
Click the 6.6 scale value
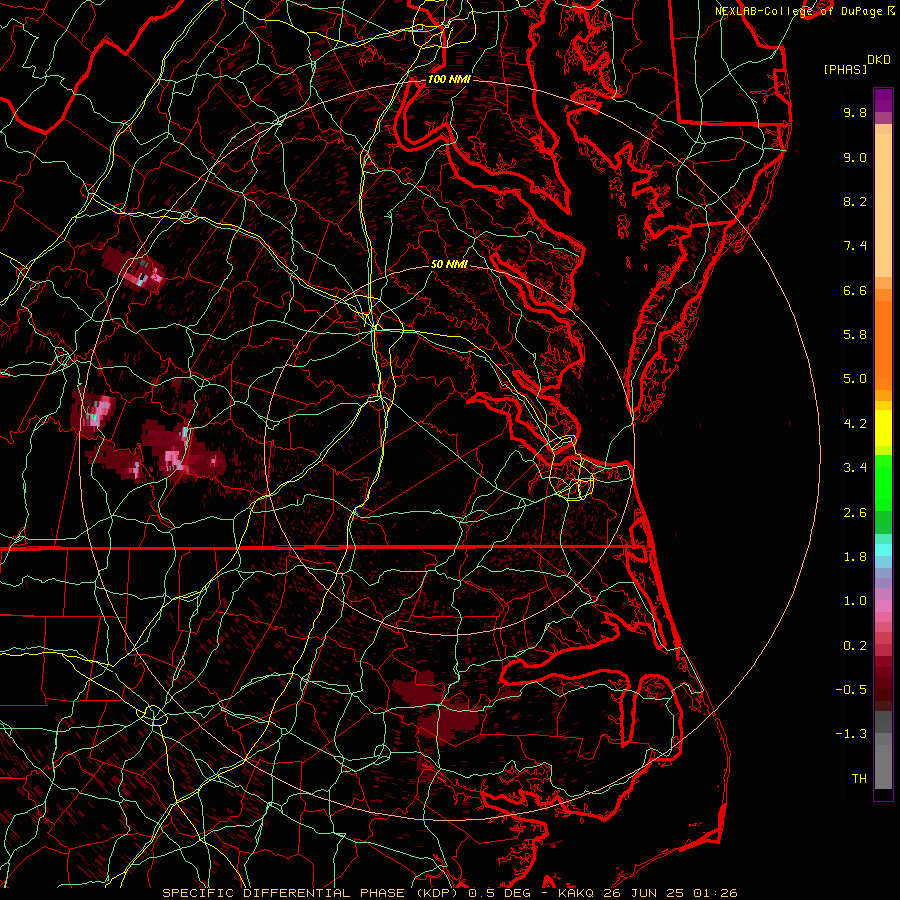click(x=855, y=290)
